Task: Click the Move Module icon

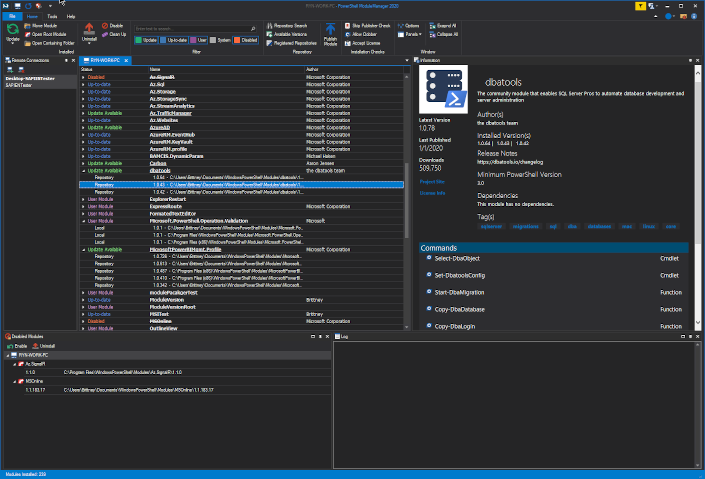Action: coord(27,26)
